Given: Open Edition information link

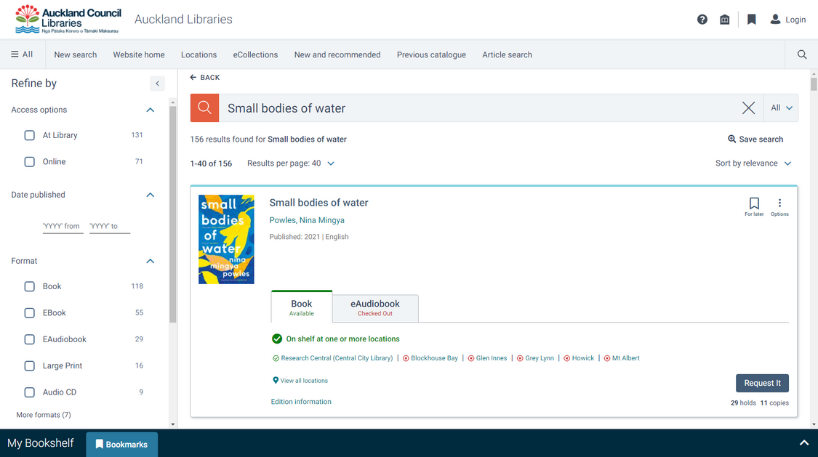Looking at the screenshot, I should [x=301, y=402].
